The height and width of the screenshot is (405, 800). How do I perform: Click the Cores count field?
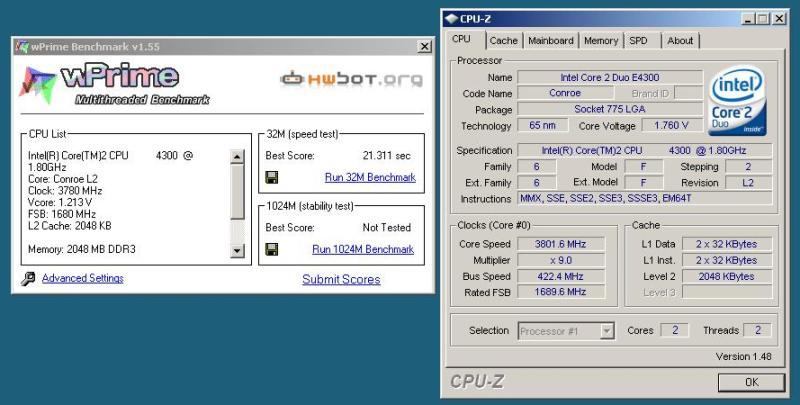(x=674, y=331)
